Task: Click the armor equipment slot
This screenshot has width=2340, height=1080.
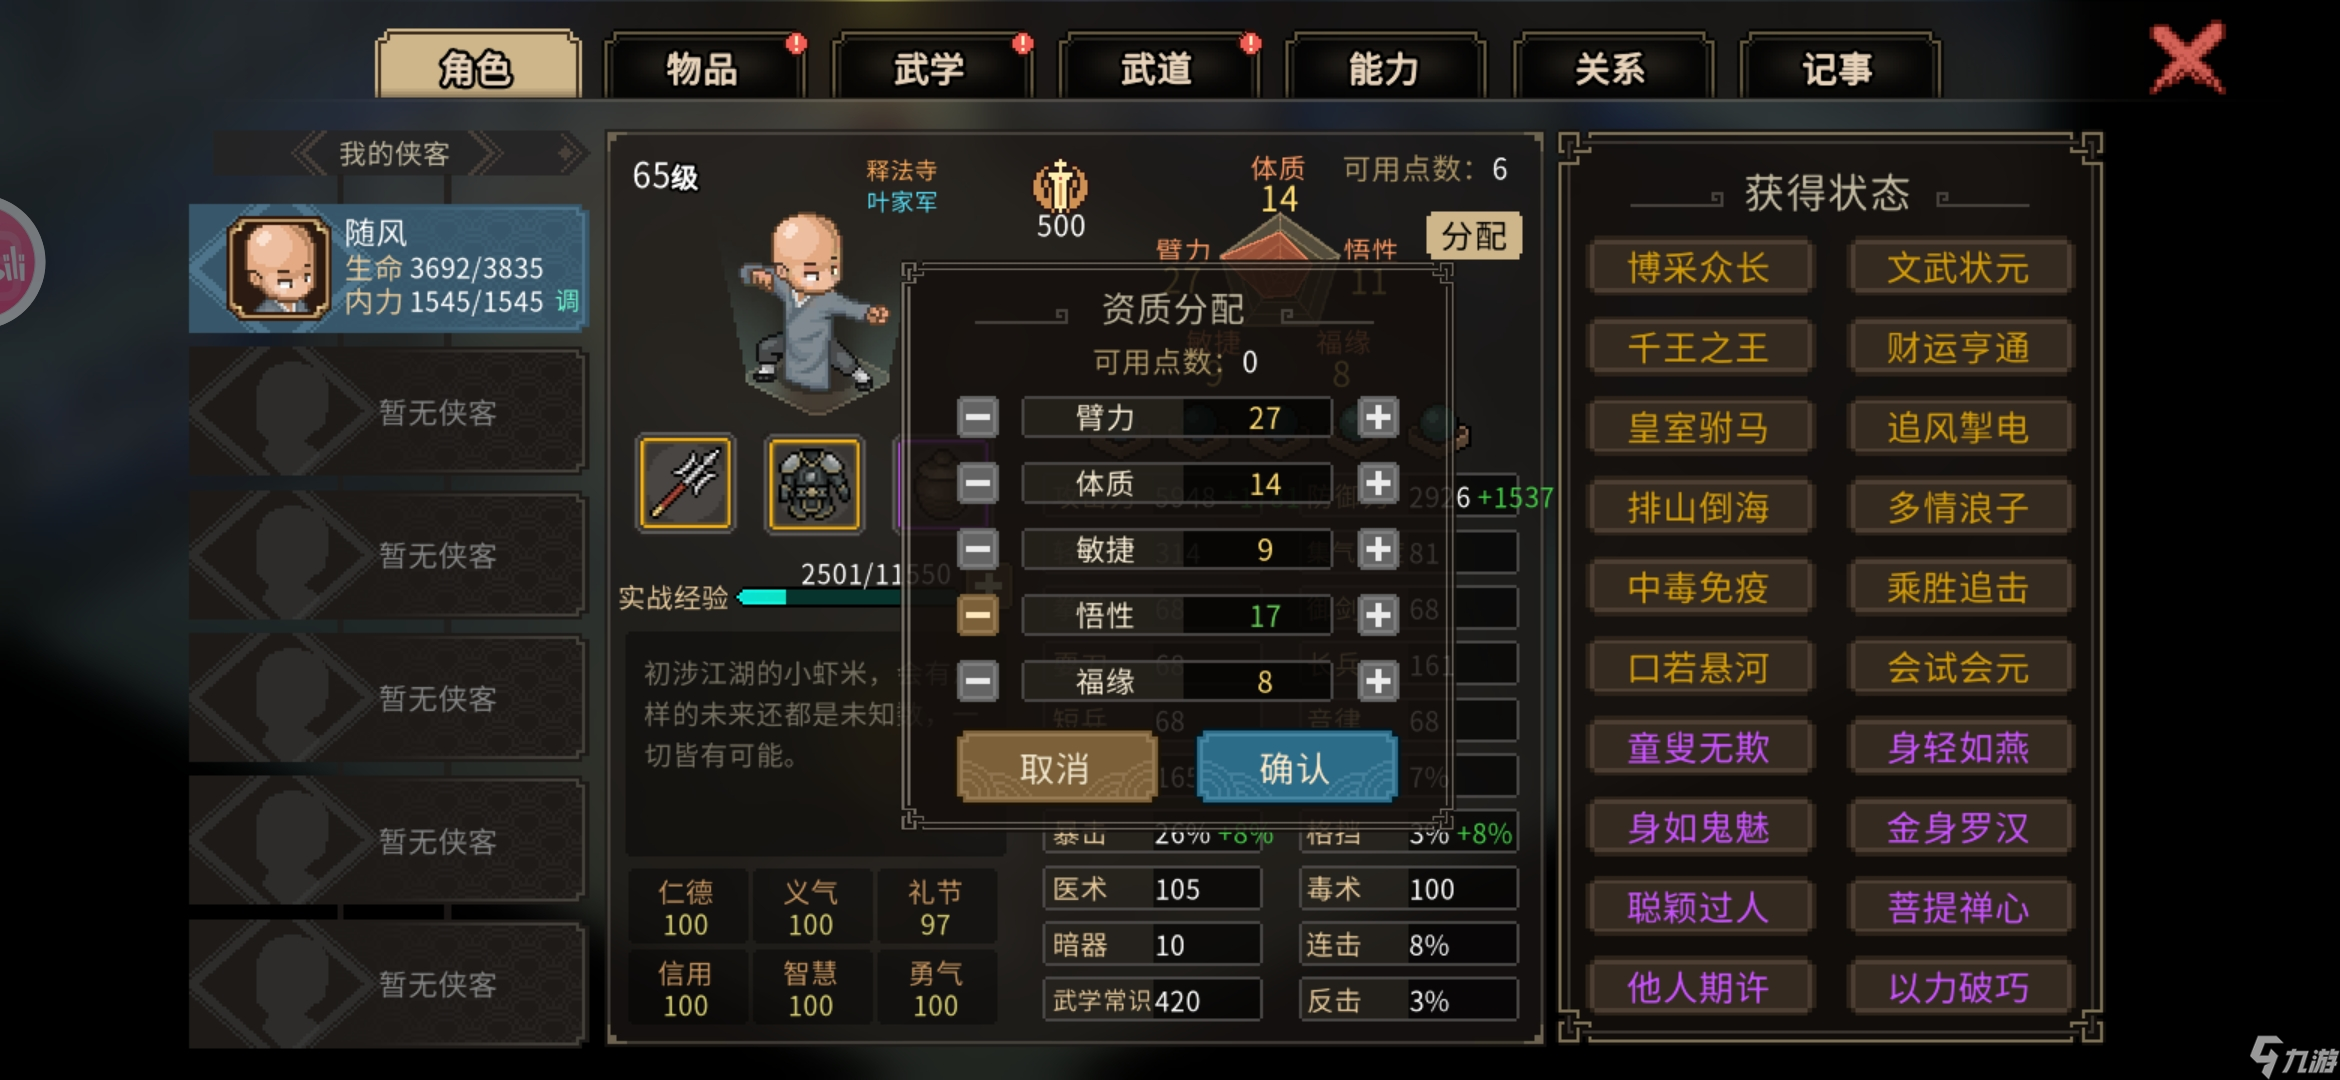Action: 814,483
